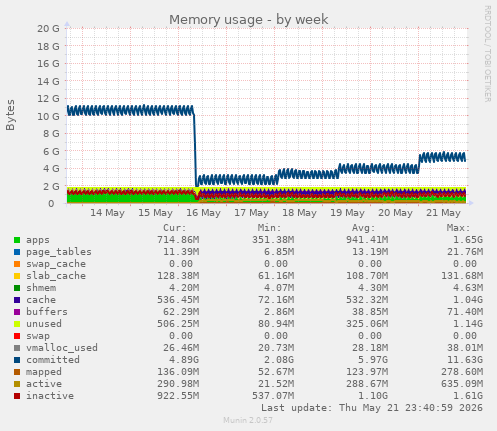The image size is (497, 431).
Task: Click the red swap legend swatch
Action: [17, 336]
